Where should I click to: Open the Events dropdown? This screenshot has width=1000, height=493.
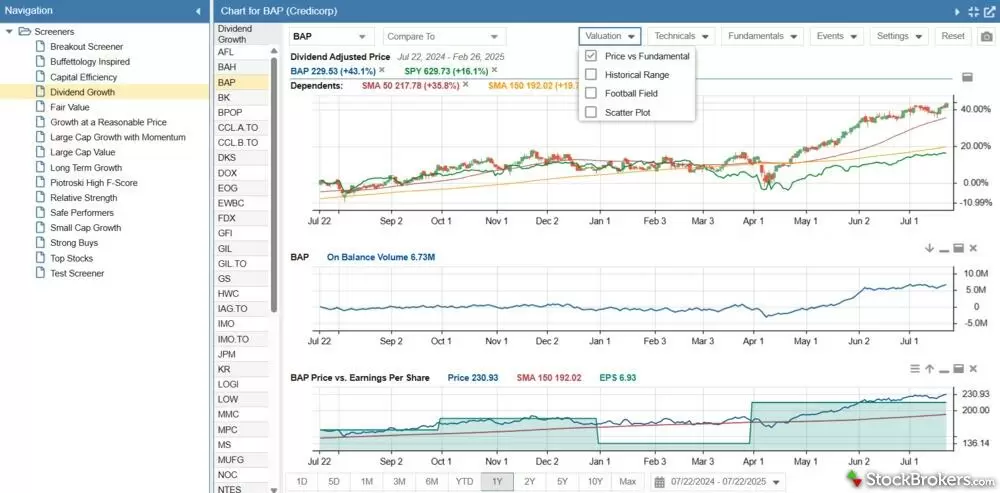point(837,36)
